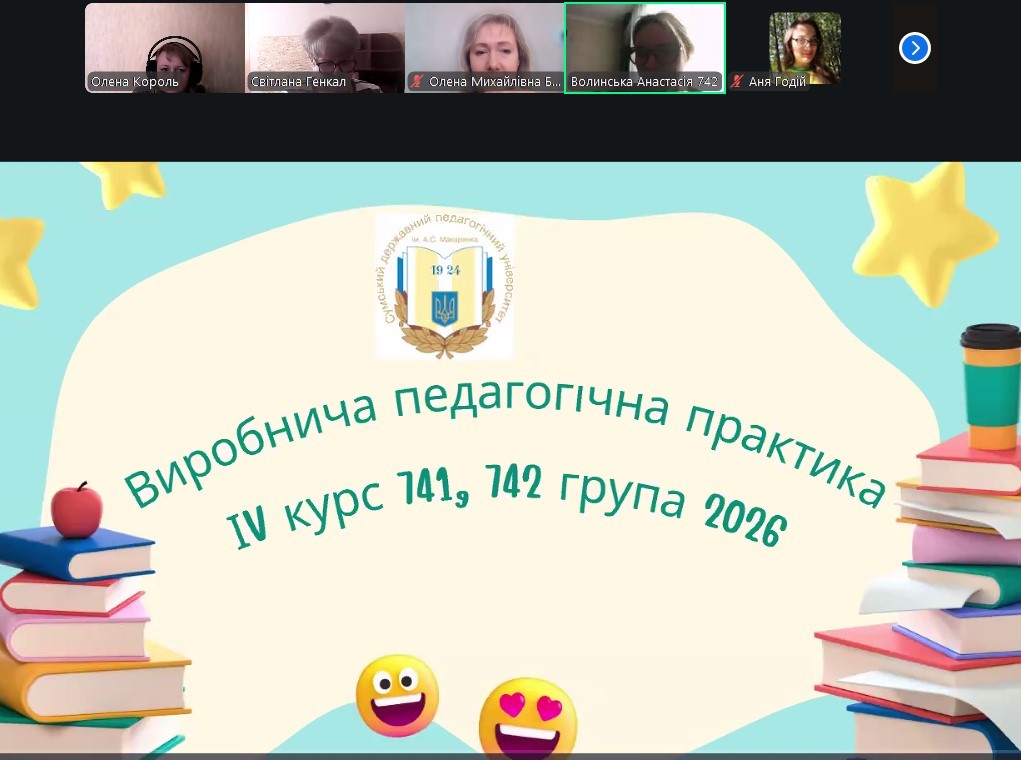Click the green coffee cup image

click(x=991, y=385)
